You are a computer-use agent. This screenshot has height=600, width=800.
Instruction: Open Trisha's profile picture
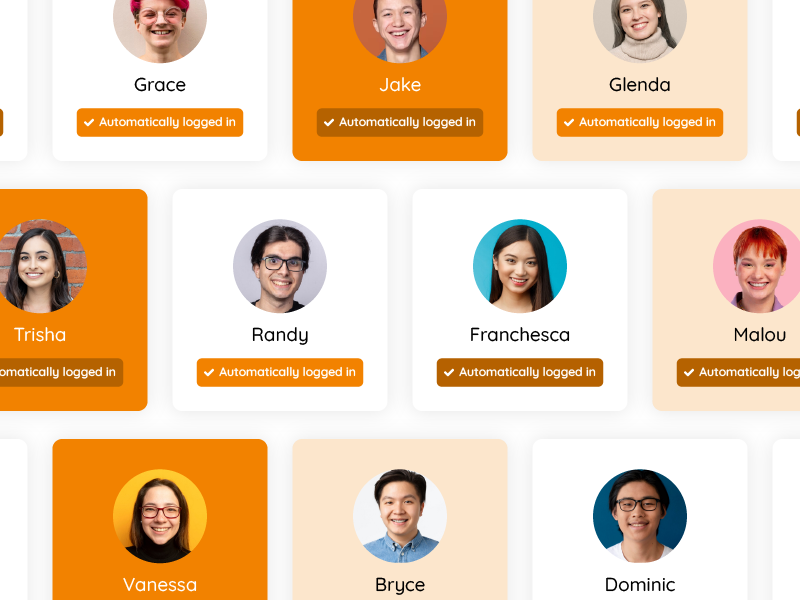pos(42,266)
